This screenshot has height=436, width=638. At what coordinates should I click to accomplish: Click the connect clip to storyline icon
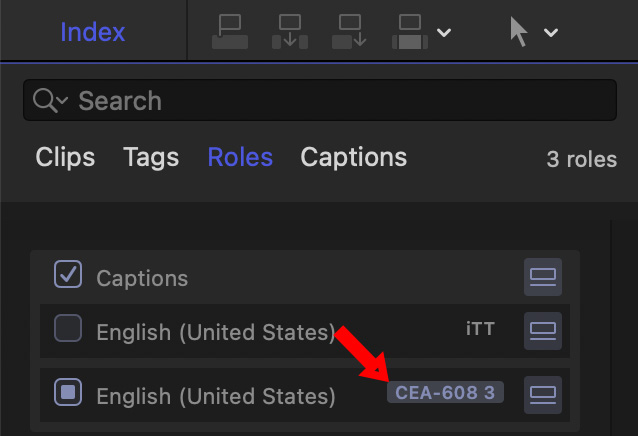click(229, 32)
